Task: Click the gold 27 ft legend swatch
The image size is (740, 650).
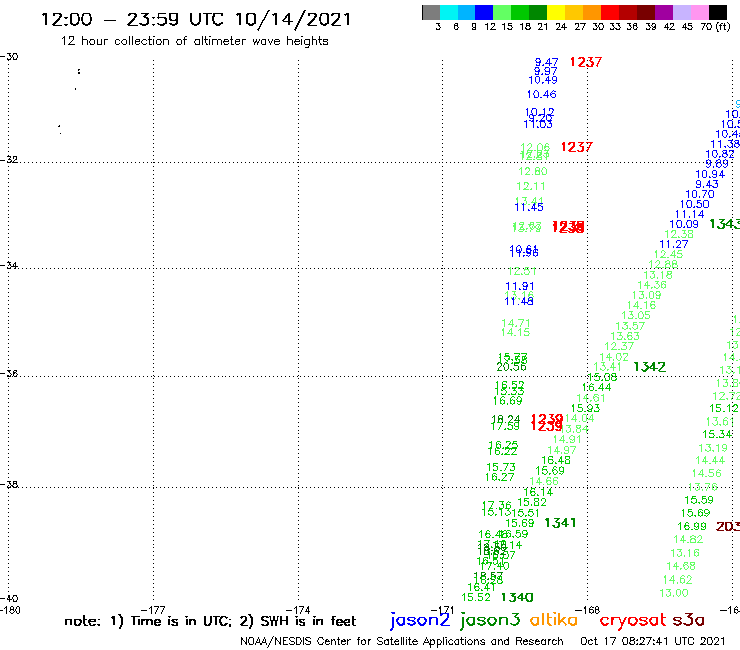Action: click(x=574, y=12)
